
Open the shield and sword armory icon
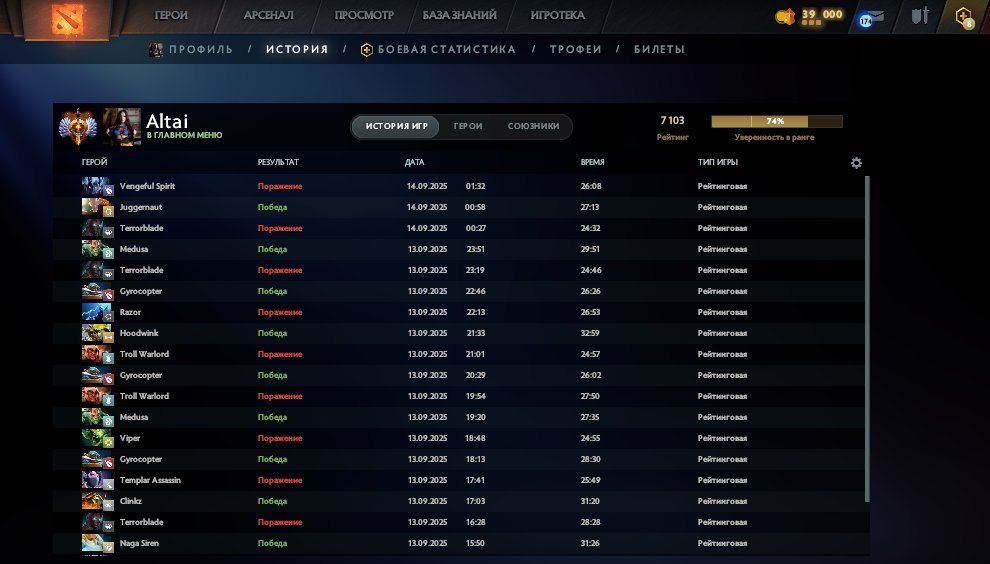[920, 16]
